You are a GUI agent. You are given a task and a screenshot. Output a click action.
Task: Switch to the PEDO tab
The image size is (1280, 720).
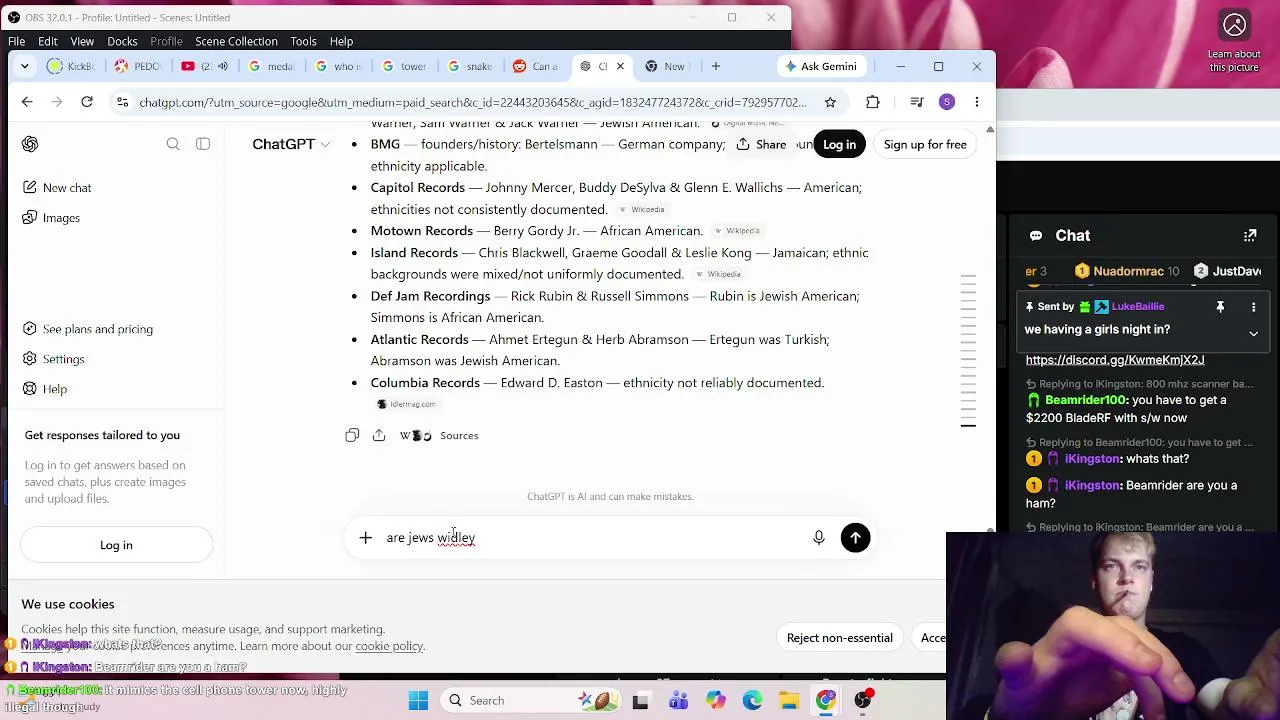tap(138, 66)
